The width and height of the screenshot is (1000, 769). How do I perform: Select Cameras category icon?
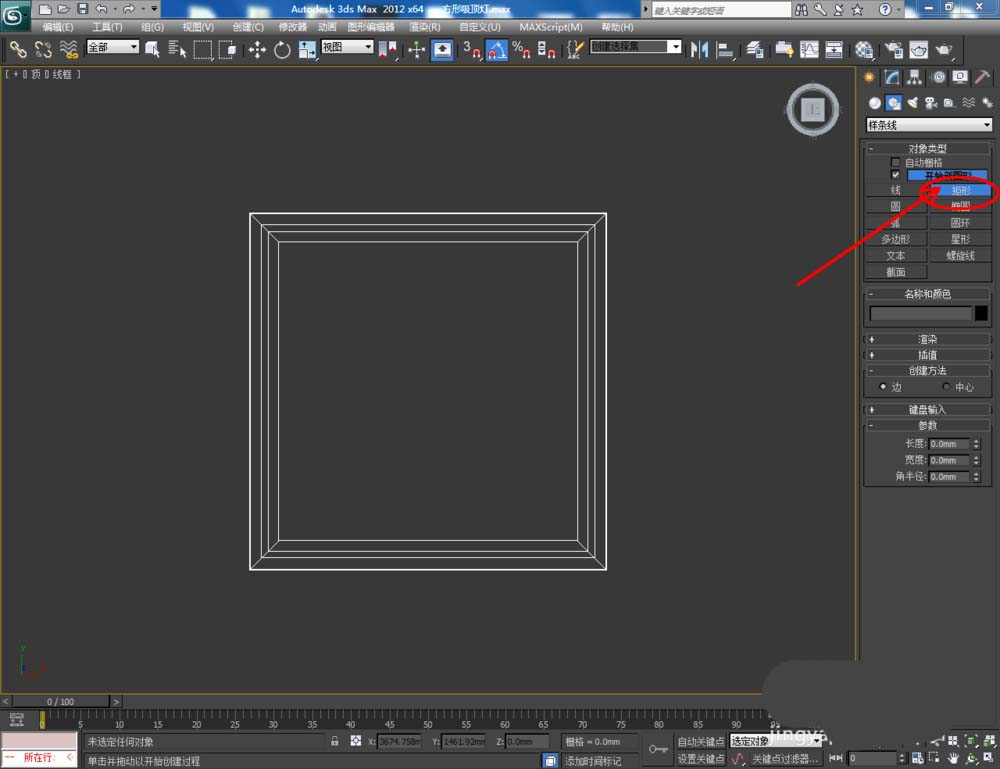[931, 103]
